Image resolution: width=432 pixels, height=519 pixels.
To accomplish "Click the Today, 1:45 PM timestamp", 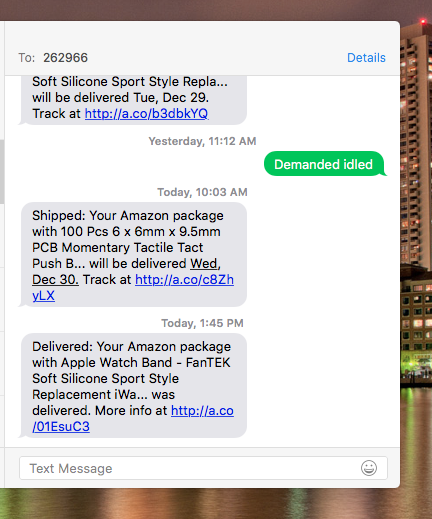I will click(x=202, y=323).
